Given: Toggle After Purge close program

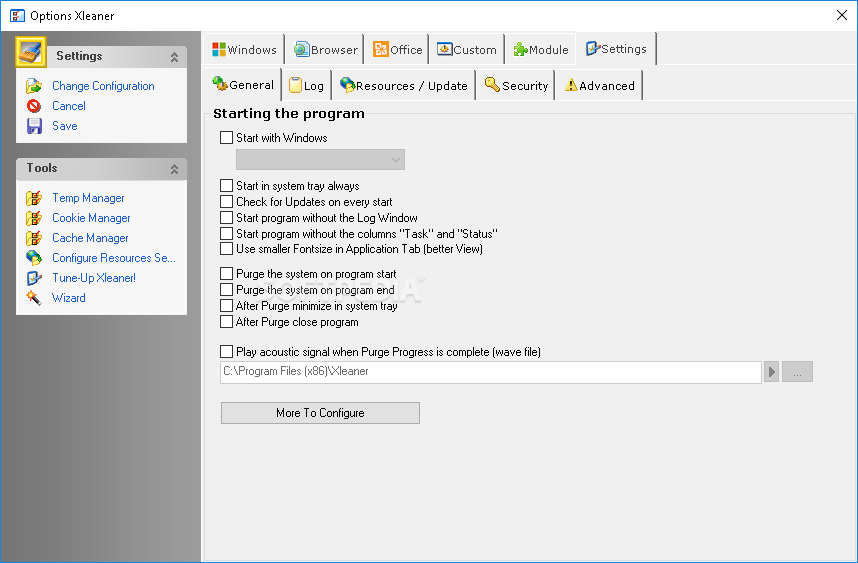Looking at the screenshot, I should [227, 322].
